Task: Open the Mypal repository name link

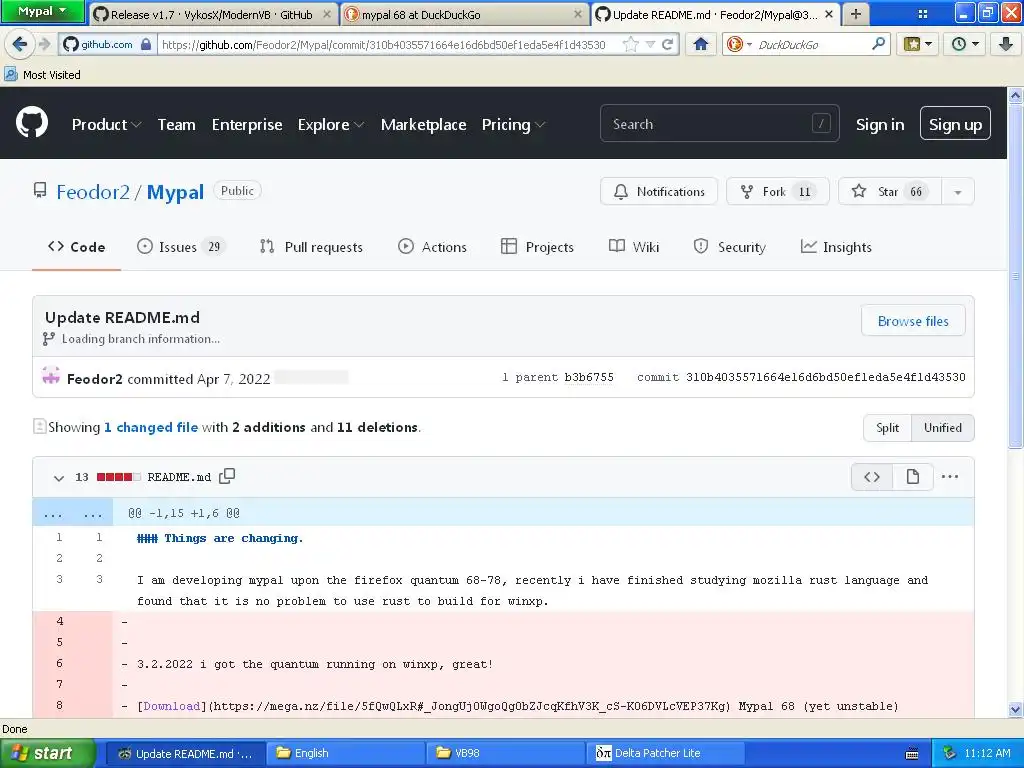Action: coord(175,192)
